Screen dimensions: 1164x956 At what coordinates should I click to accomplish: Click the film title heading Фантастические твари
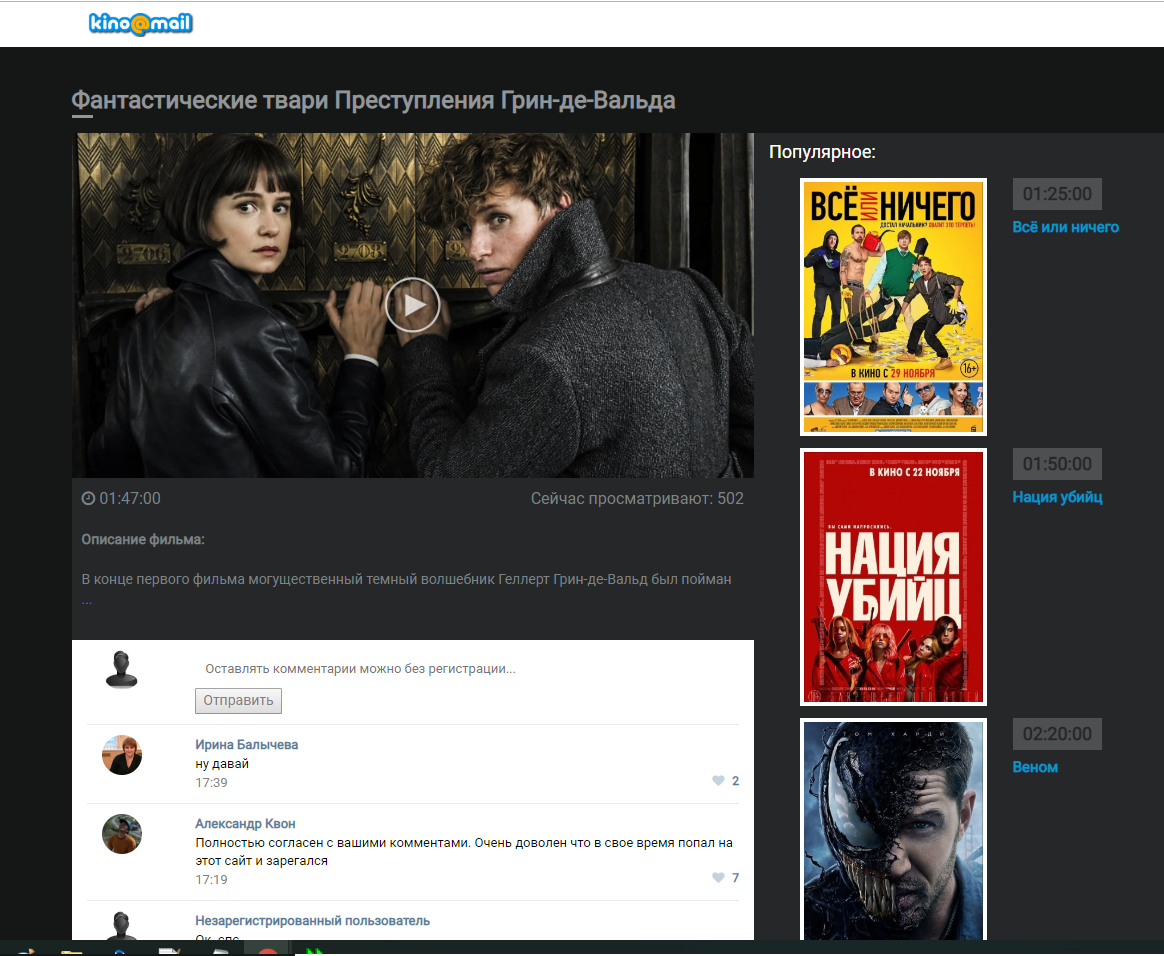point(373,100)
